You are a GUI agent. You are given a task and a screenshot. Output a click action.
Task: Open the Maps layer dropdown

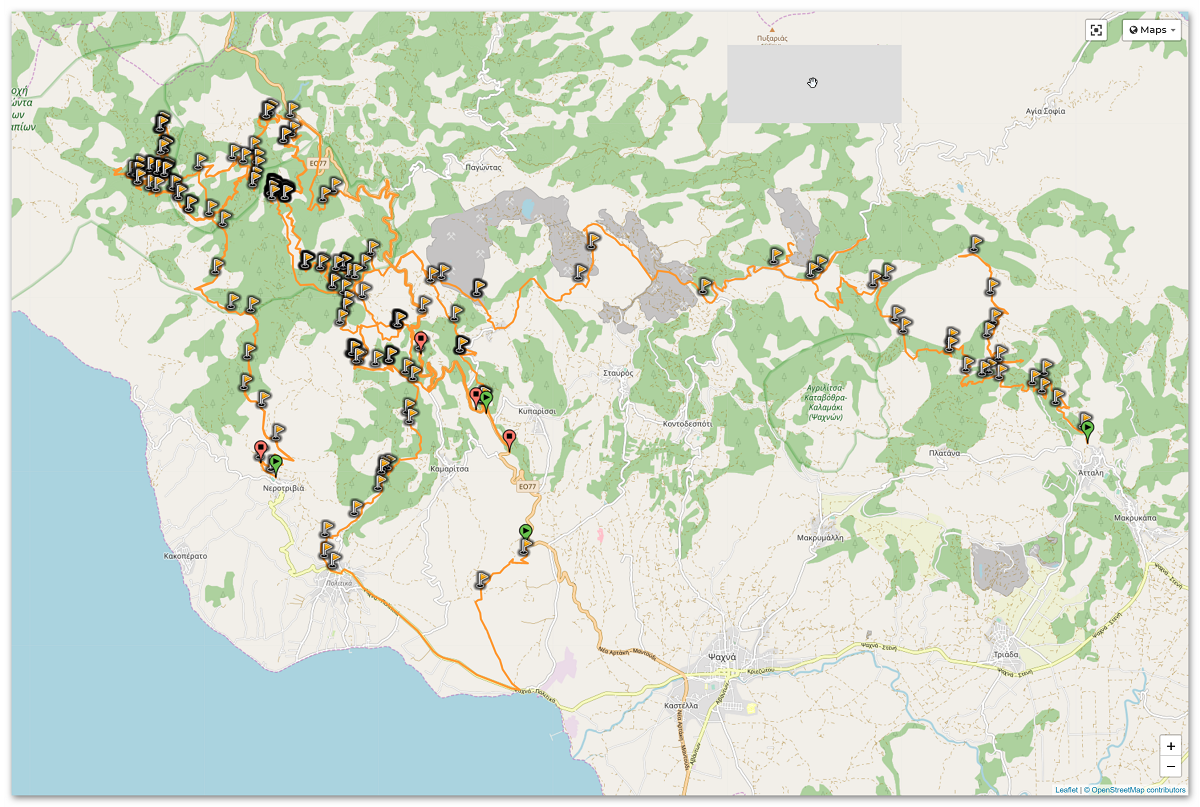pyautogui.click(x=1152, y=30)
